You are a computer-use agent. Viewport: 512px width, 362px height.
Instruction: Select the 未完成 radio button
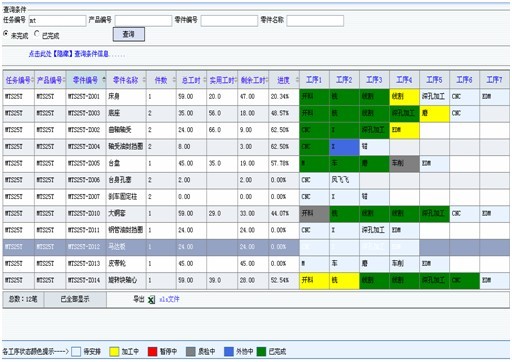(x=6, y=34)
